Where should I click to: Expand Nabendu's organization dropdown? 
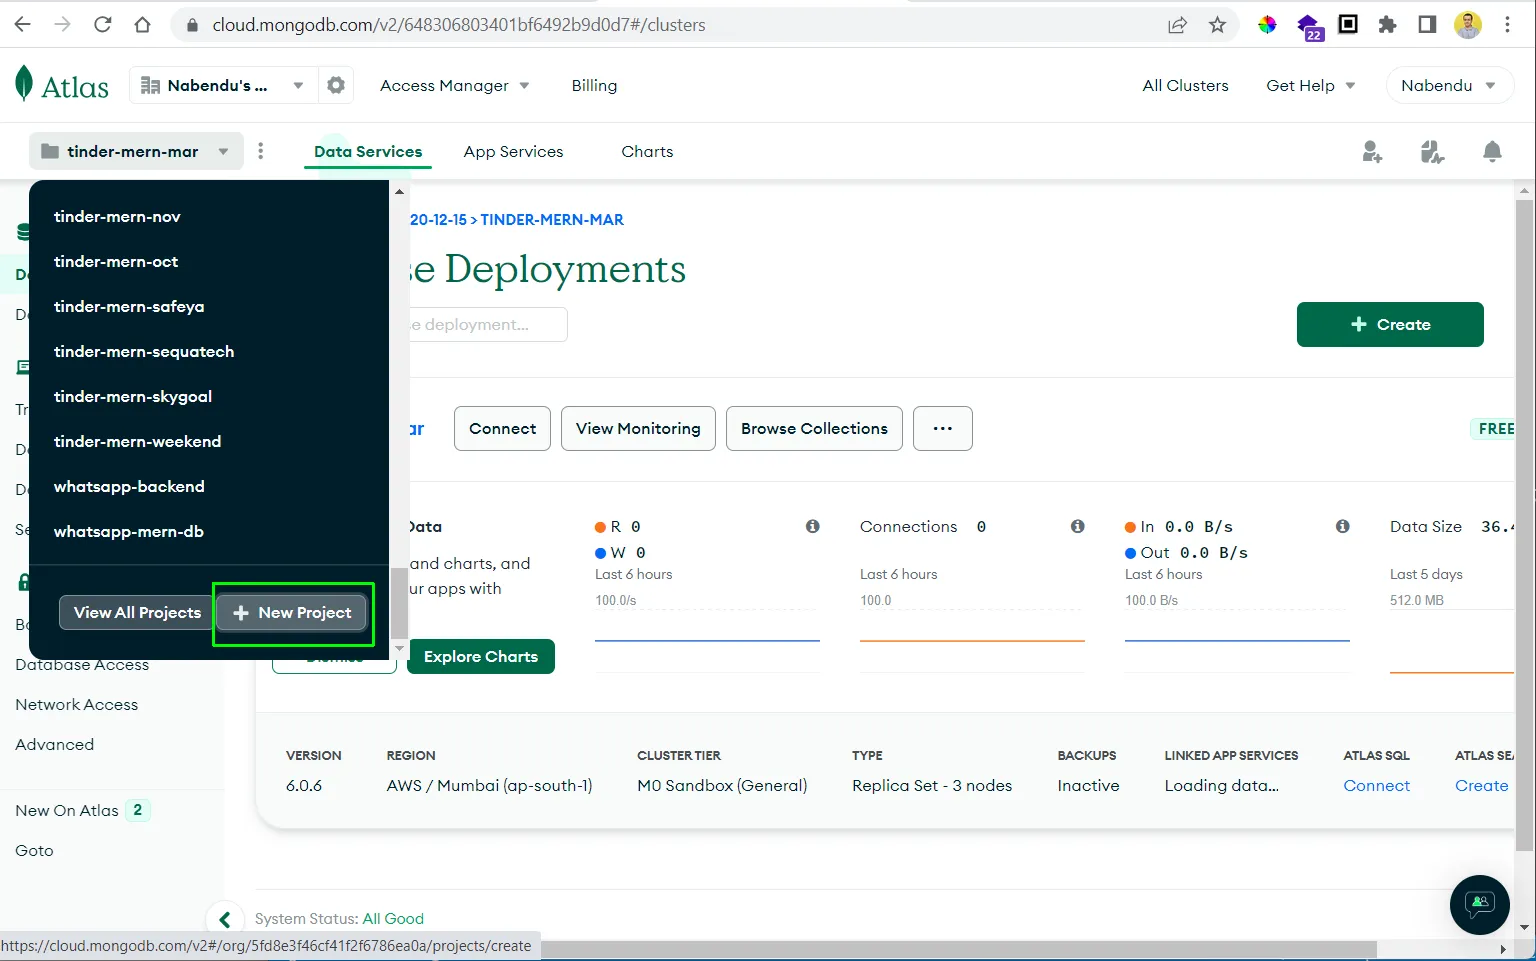click(x=222, y=85)
